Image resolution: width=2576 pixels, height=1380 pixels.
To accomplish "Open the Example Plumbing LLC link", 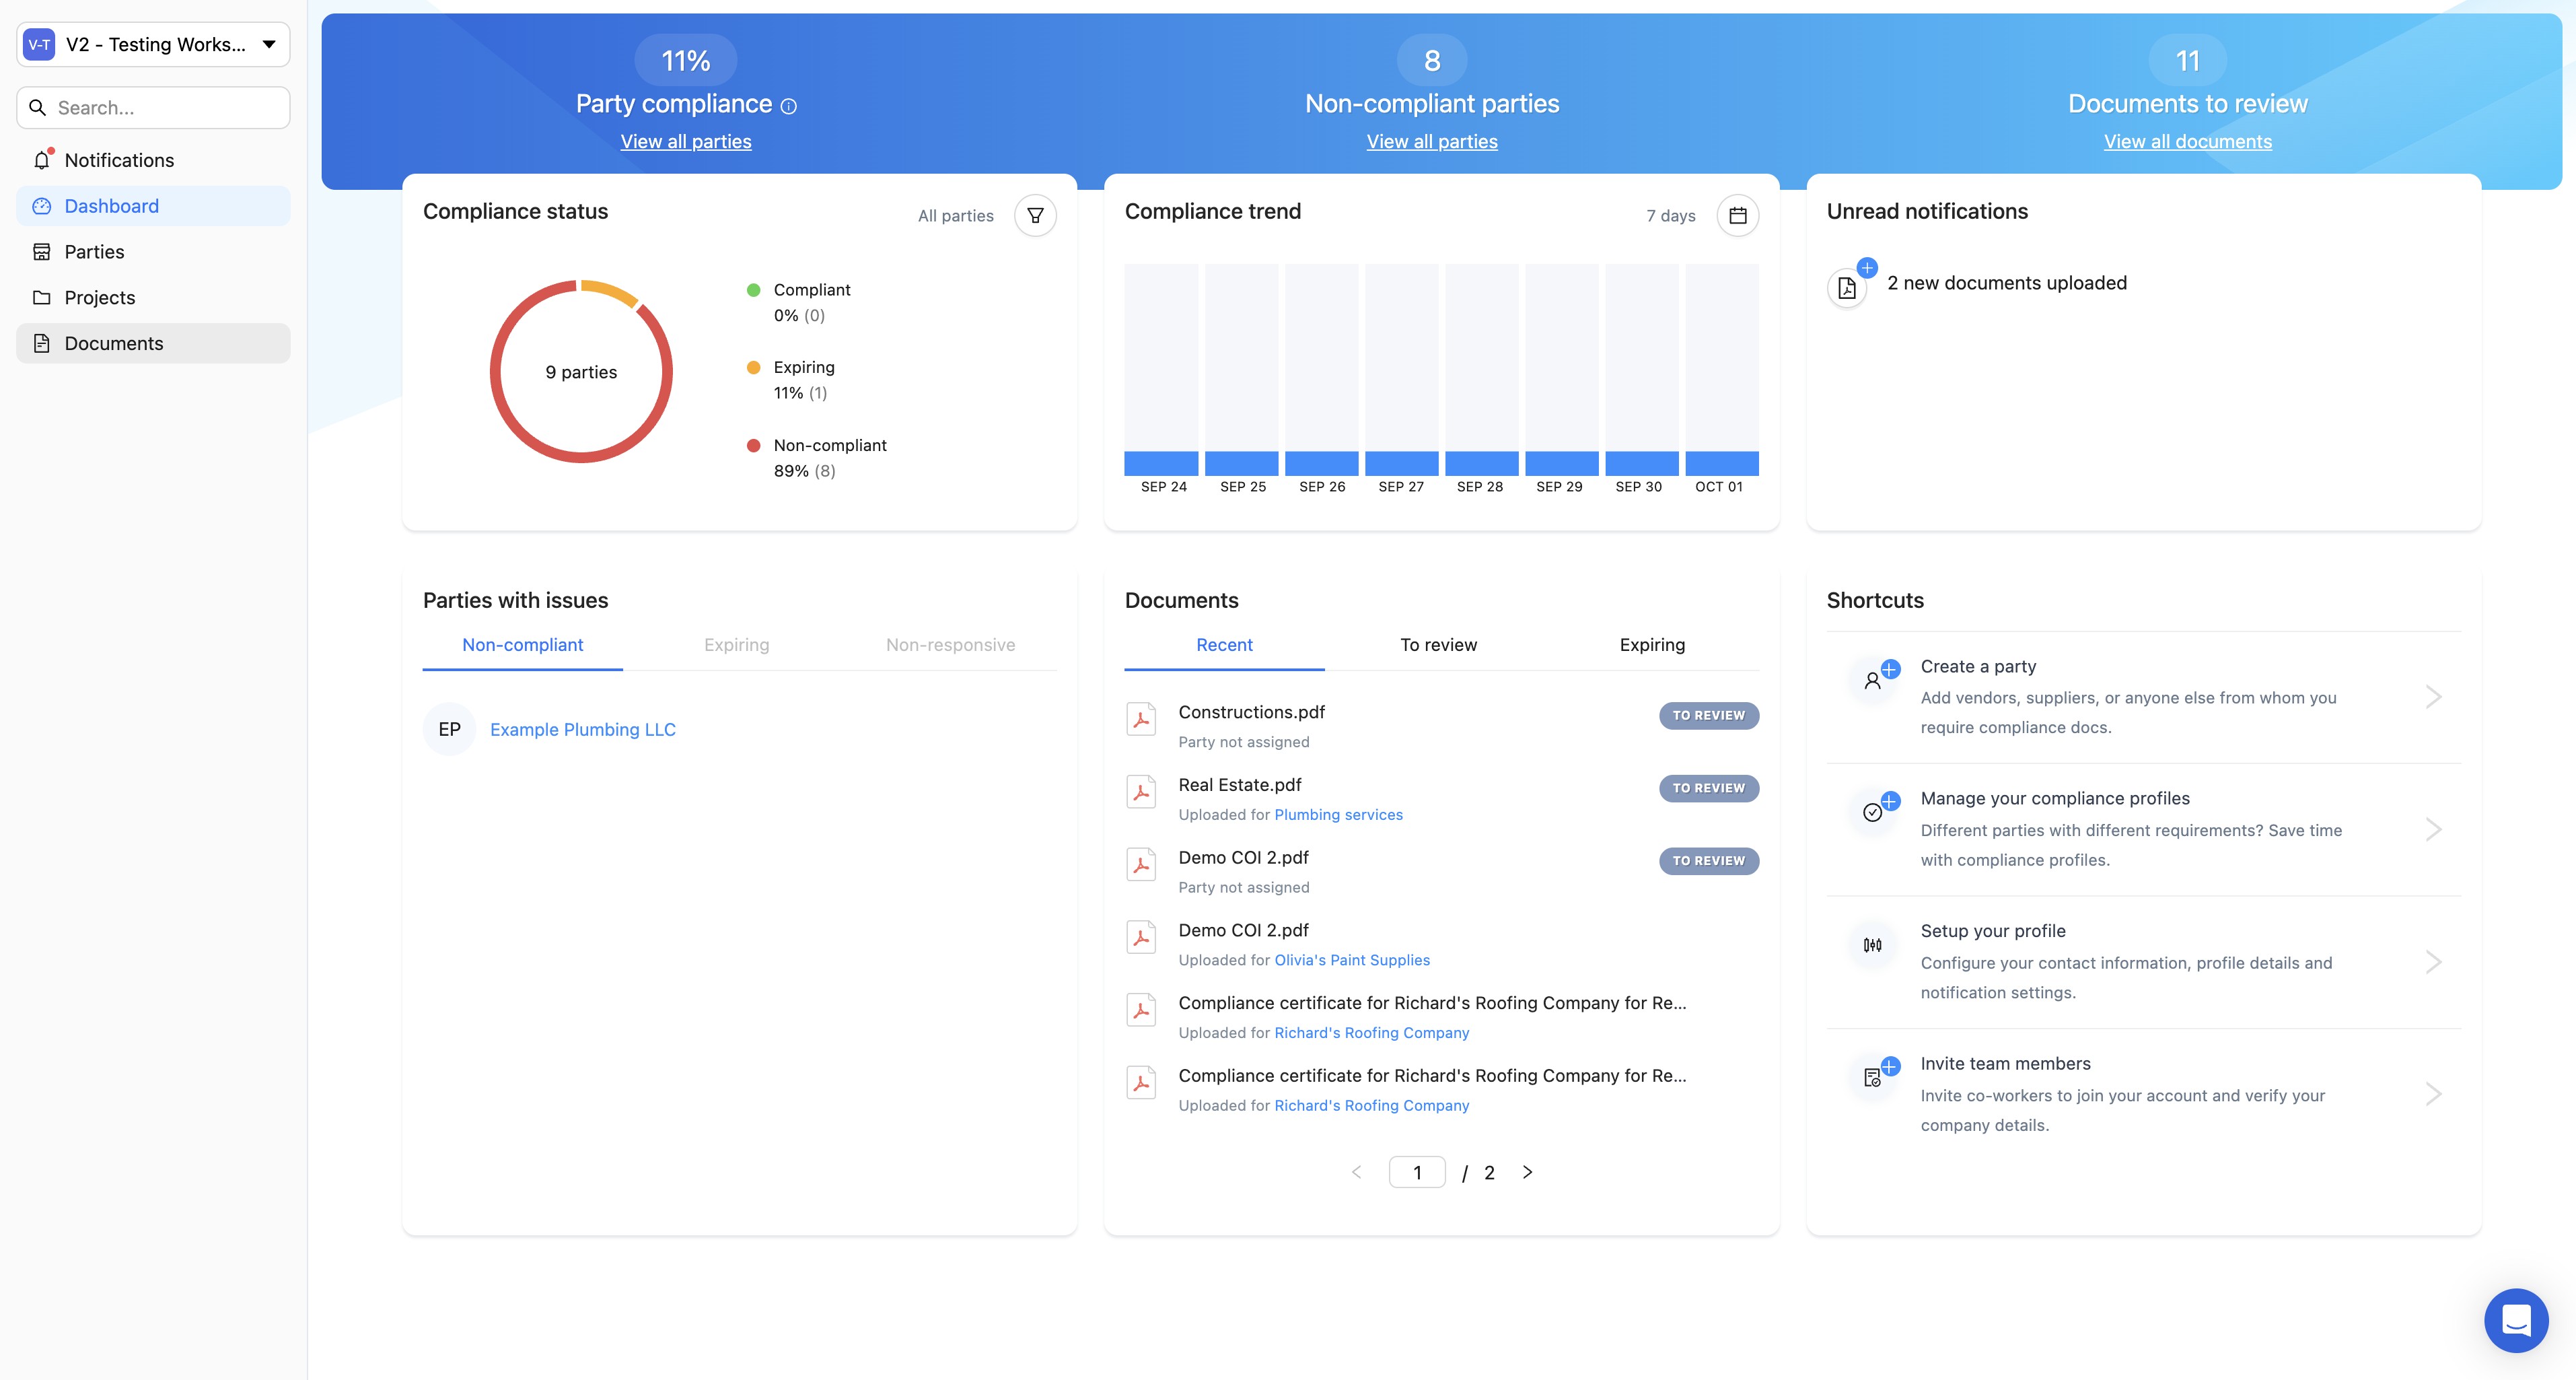I will [x=582, y=729].
